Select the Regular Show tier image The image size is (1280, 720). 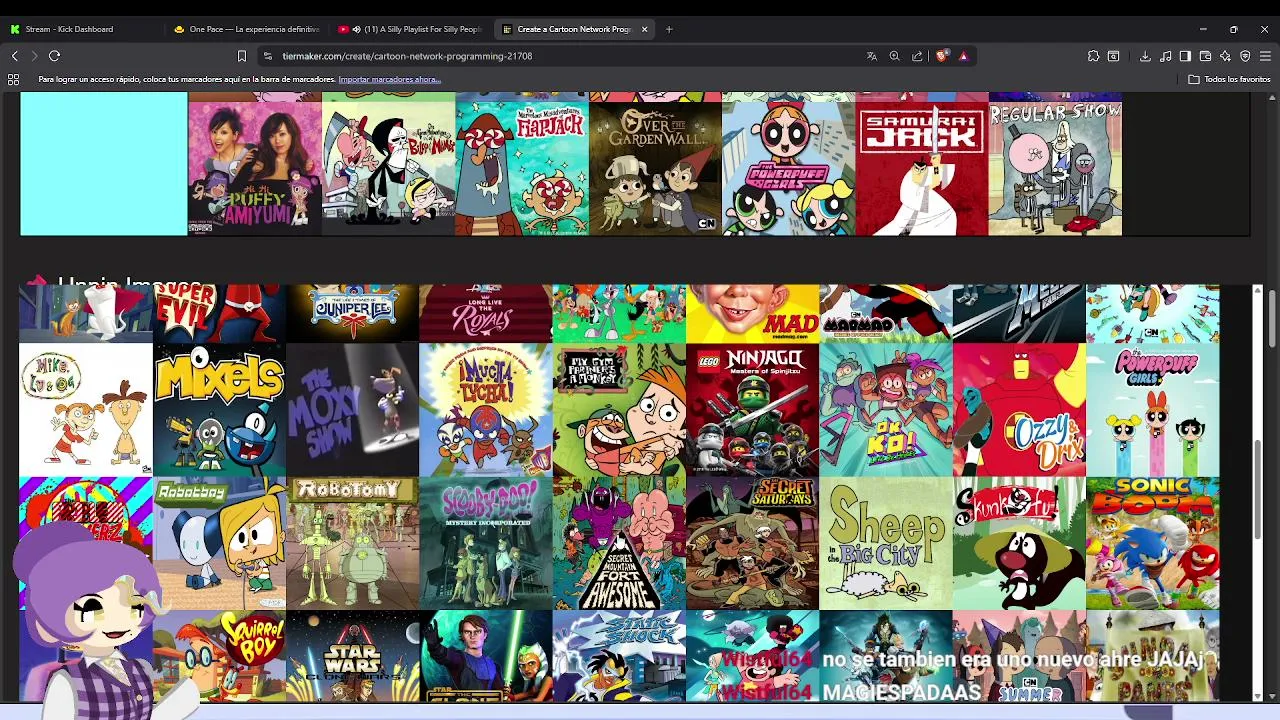click(1055, 169)
